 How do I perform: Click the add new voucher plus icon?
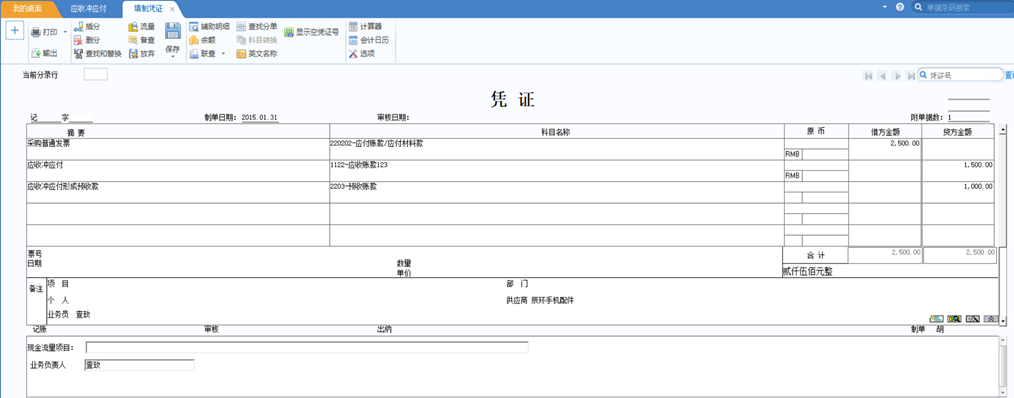click(x=16, y=30)
